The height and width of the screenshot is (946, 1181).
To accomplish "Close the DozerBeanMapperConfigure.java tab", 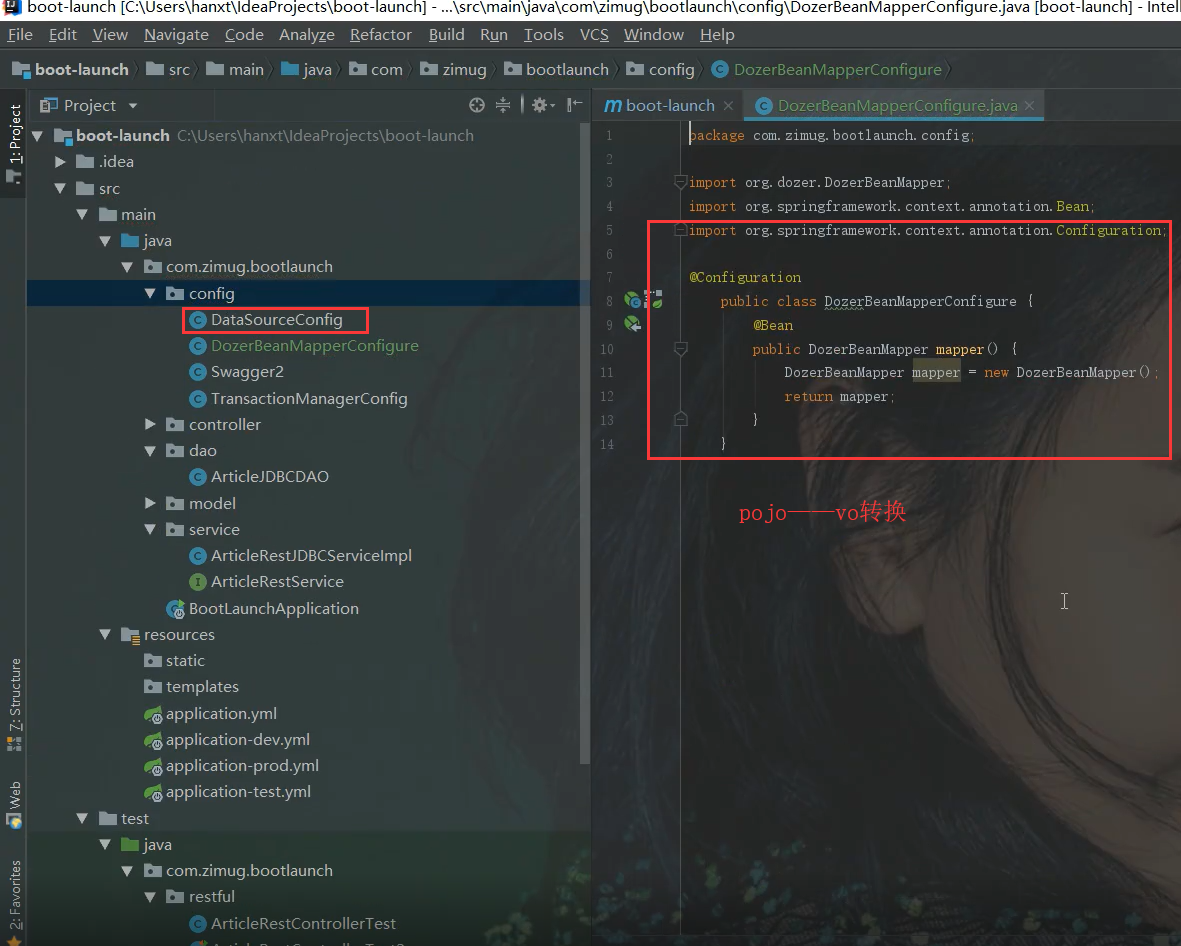I will point(1030,105).
